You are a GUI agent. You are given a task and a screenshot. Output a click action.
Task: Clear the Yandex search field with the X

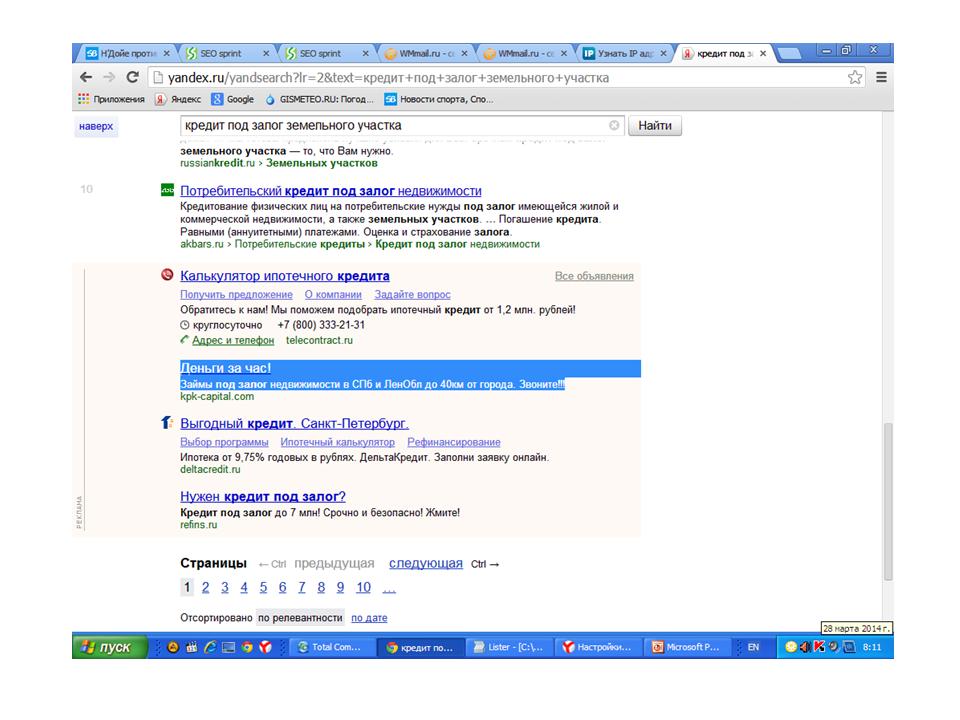point(613,126)
